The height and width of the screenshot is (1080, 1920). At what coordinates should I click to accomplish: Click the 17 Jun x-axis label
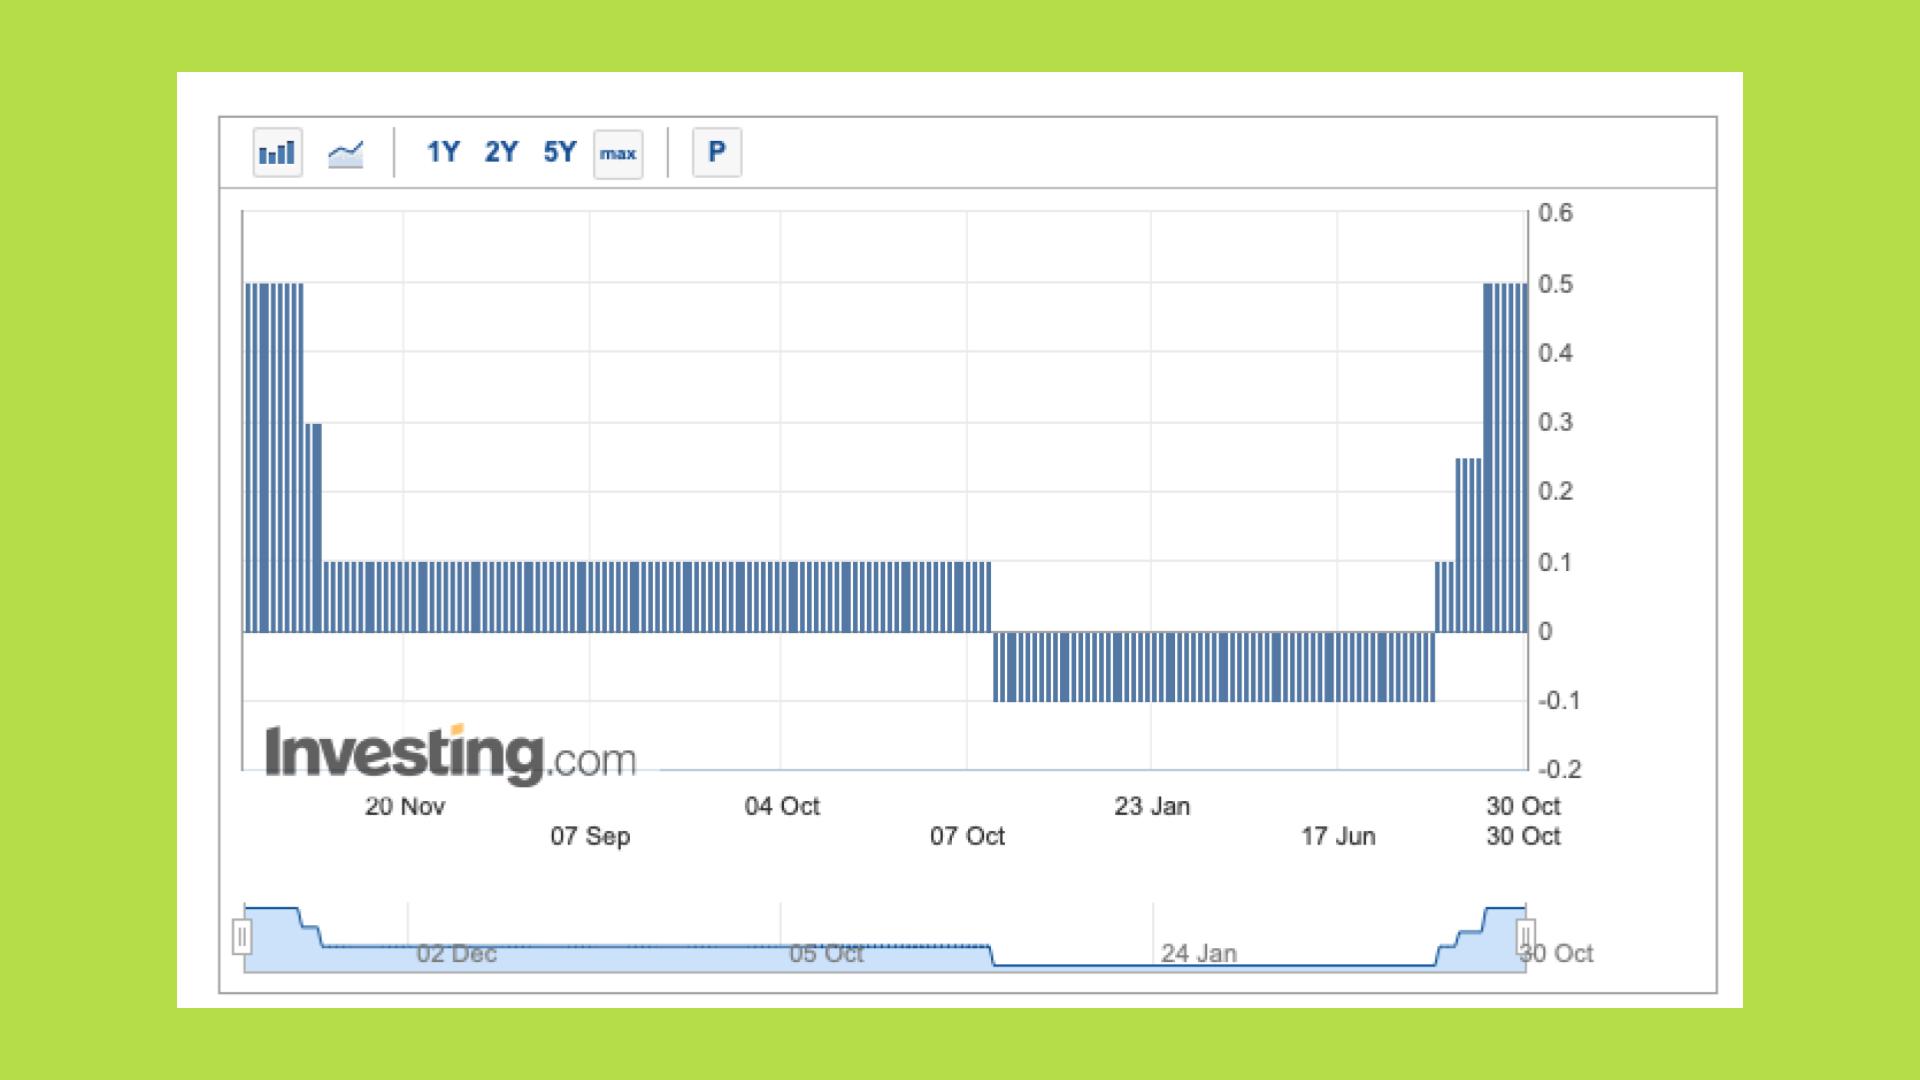pyautogui.click(x=1337, y=836)
